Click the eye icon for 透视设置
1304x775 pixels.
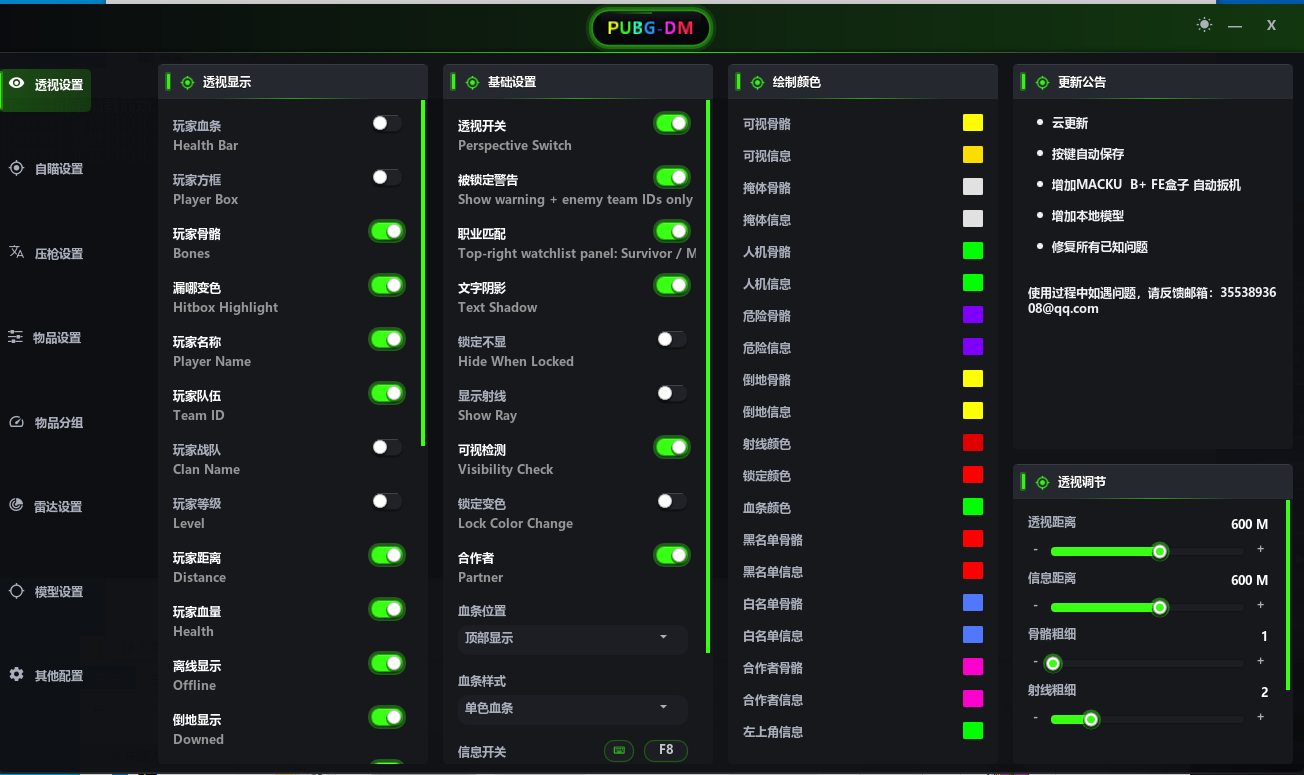tap(16, 84)
